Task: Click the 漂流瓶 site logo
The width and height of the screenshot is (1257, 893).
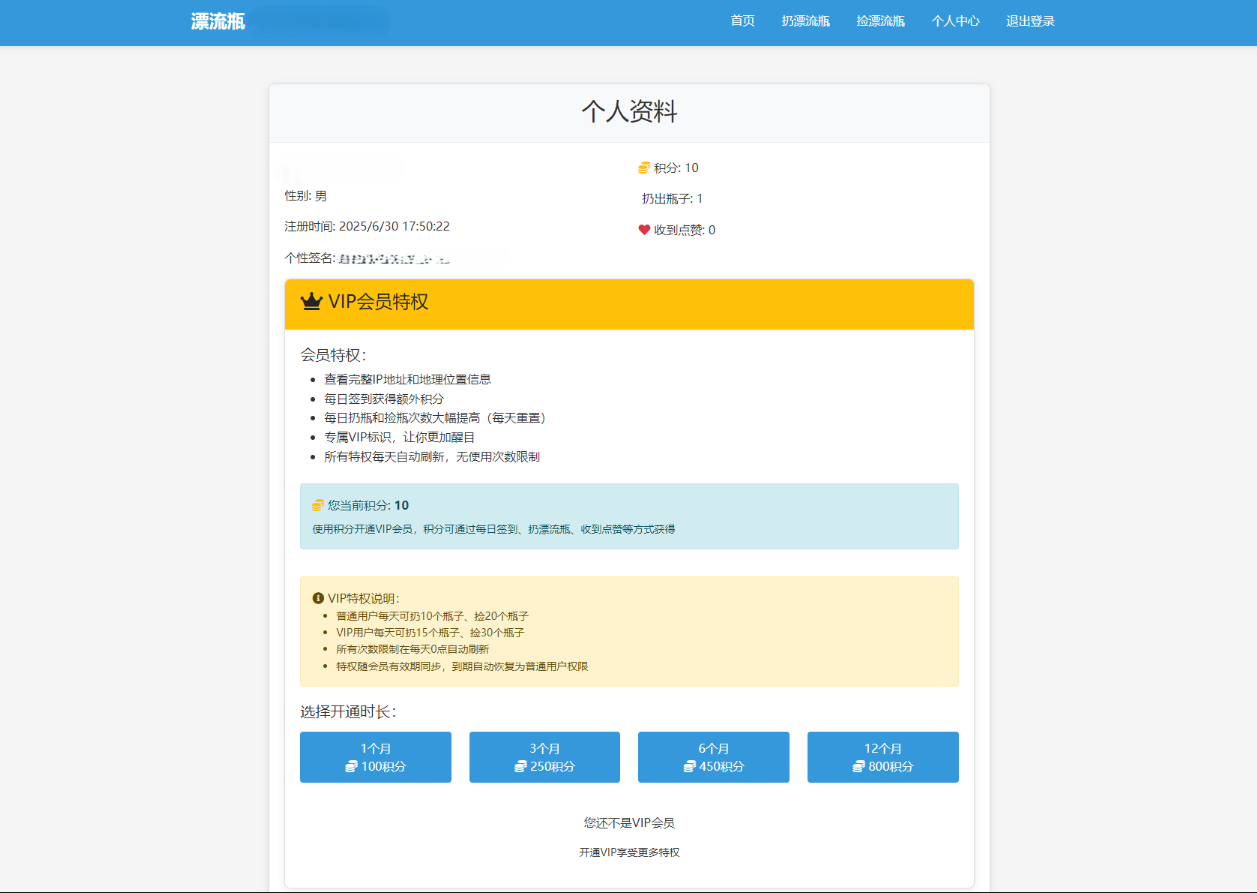Action: (218, 21)
